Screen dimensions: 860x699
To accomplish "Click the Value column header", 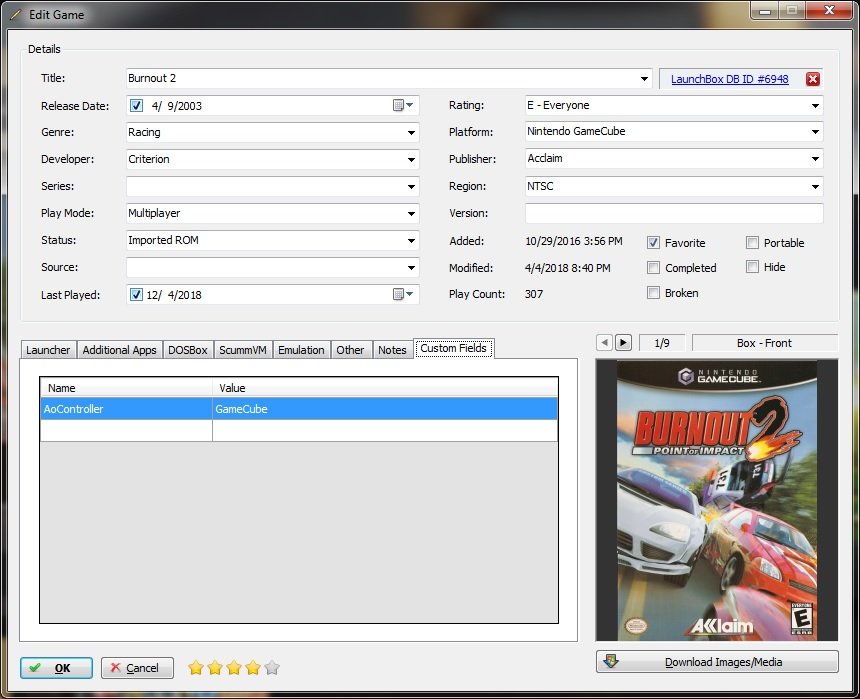I will click(x=385, y=388).
